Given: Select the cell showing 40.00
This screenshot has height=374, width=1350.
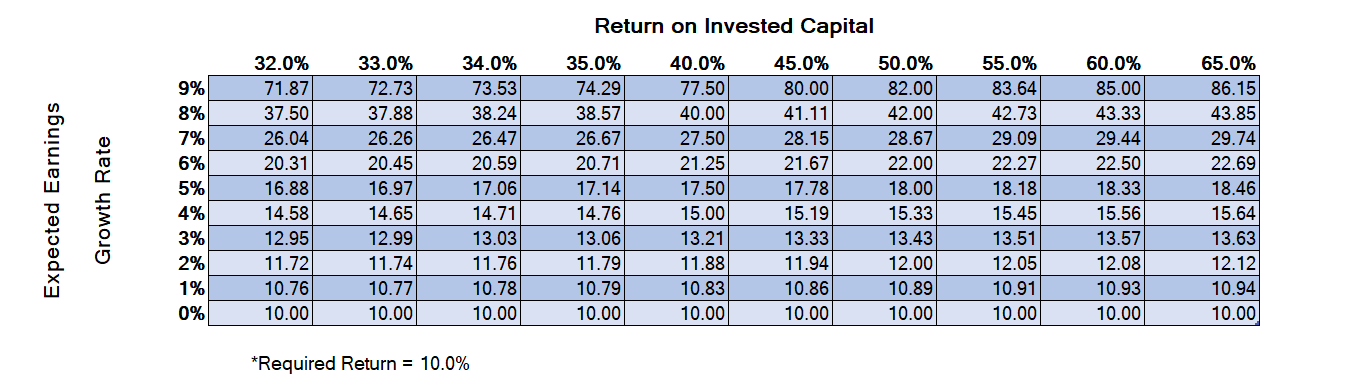Looking at the screenshot, I should tap(676, 113).
